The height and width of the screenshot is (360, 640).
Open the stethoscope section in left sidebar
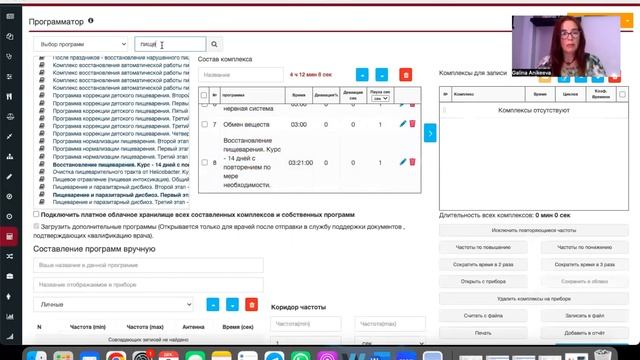[x=9, y=57]
